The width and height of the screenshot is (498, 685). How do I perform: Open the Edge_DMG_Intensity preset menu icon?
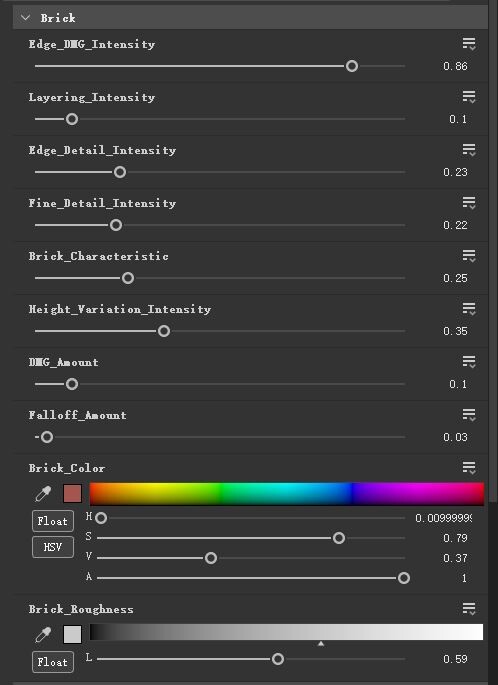(469, 44)
